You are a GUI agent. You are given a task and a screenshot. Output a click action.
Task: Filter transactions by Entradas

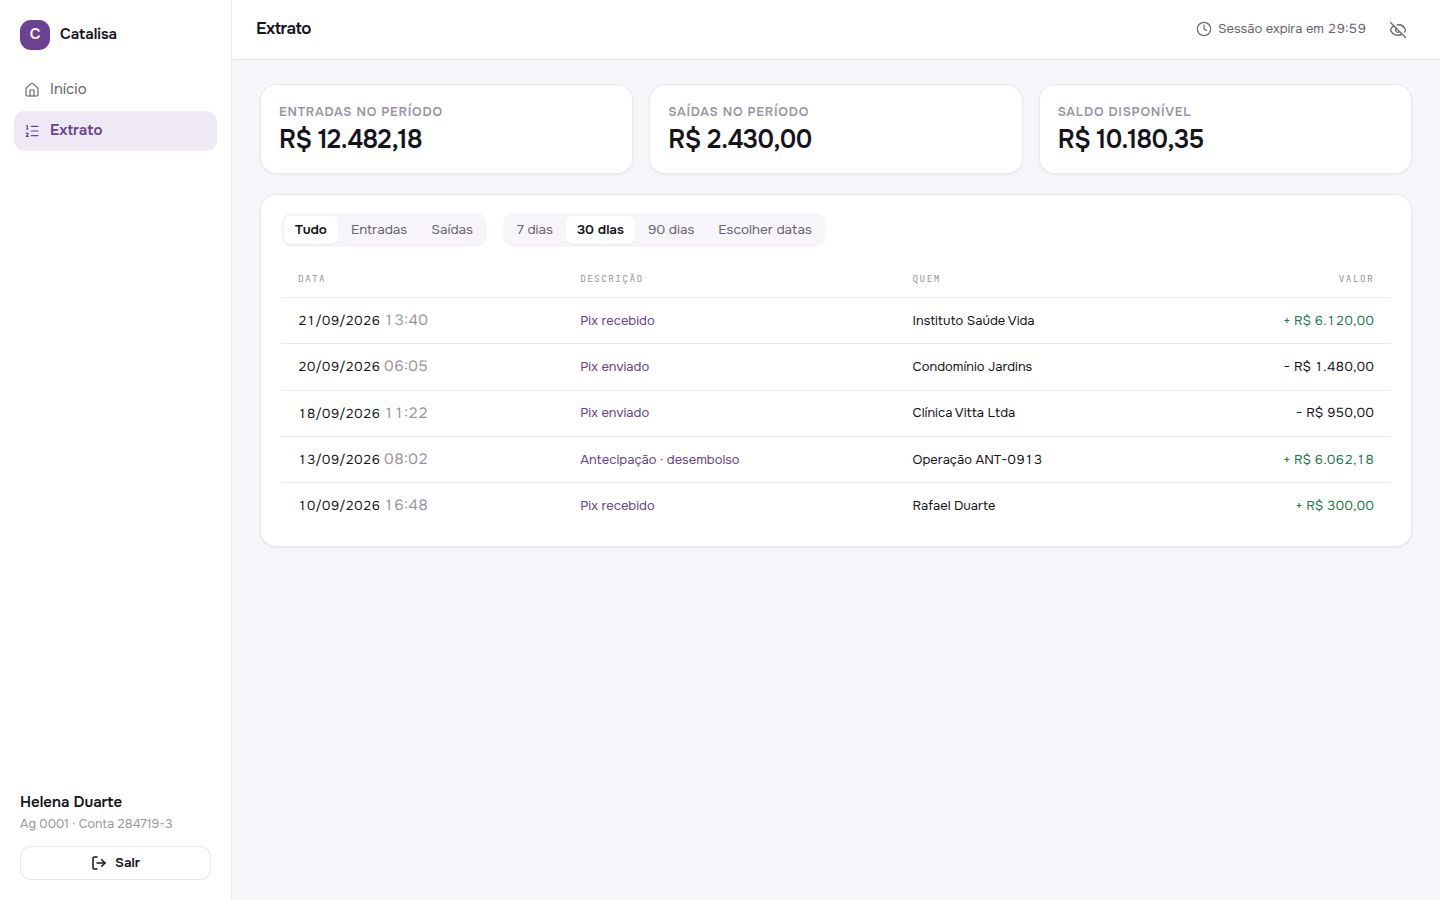coord(379,230)
